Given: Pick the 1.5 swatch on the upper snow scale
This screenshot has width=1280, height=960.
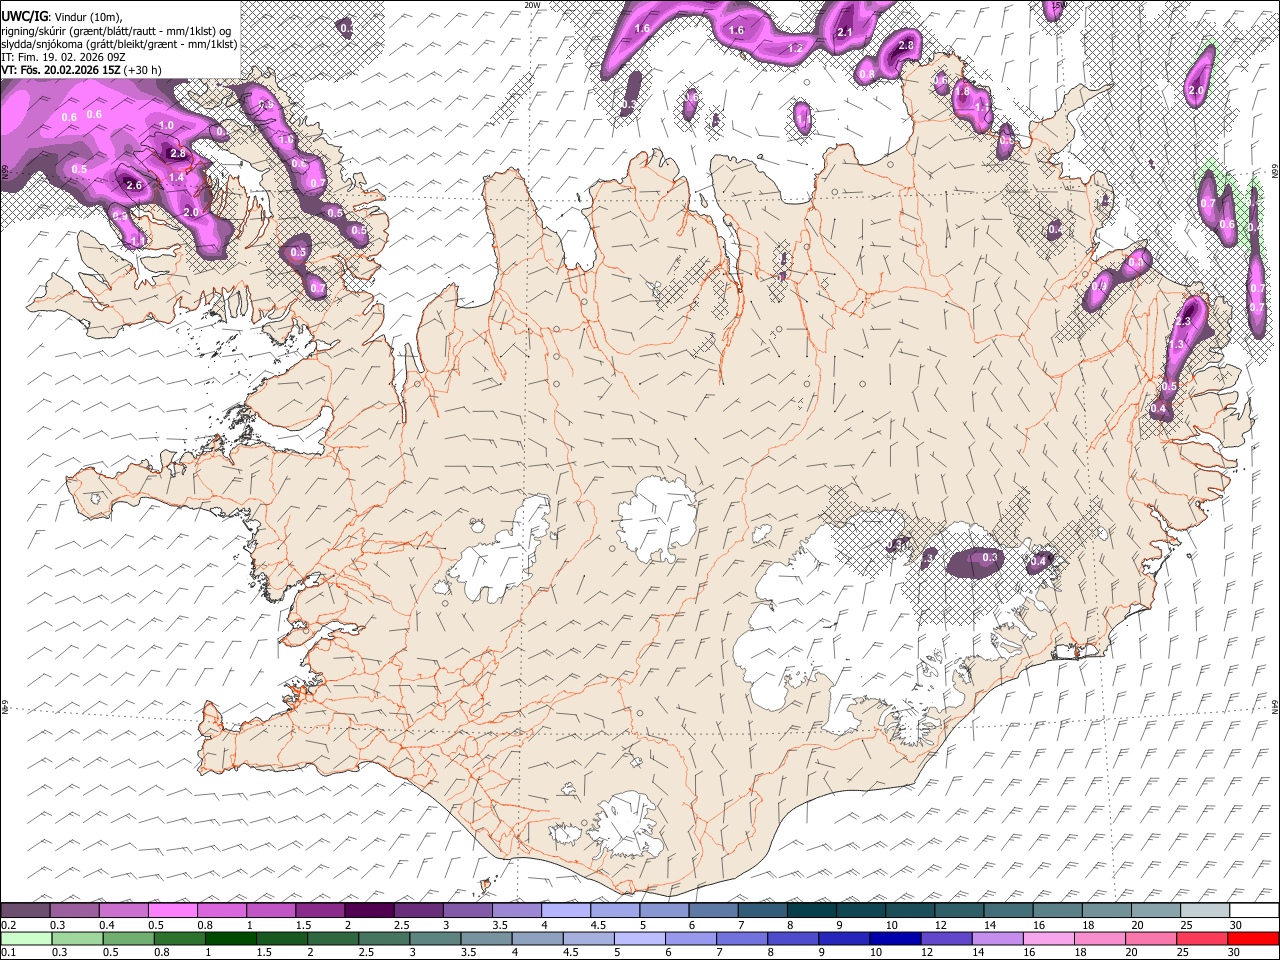Looking at the screenshot, I should 319,911.
